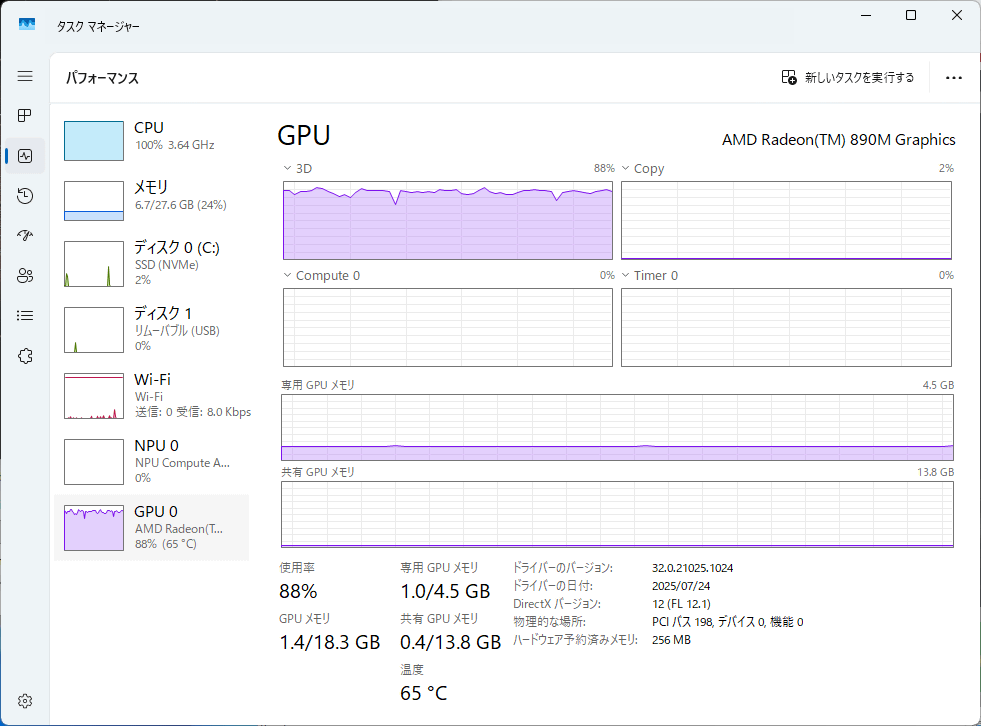Click the Copy engine usage graph
The width and height of the screenshot is (981, 726).
pos(786,220)
